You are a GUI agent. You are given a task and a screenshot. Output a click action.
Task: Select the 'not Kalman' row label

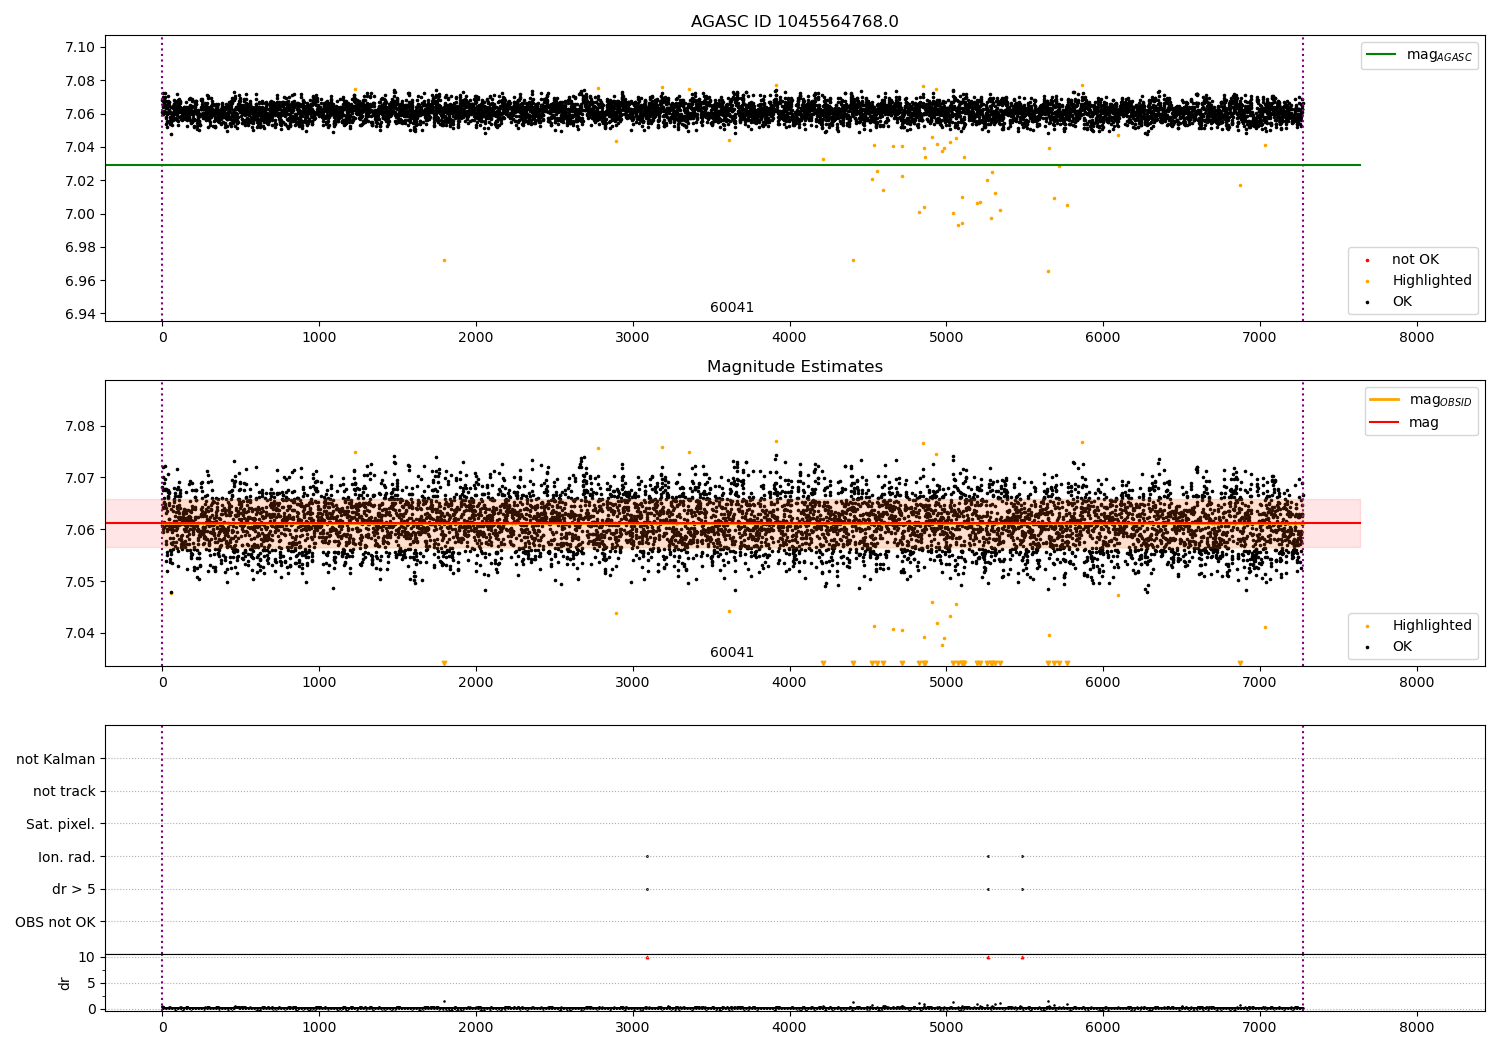click(x=56, y=759)
